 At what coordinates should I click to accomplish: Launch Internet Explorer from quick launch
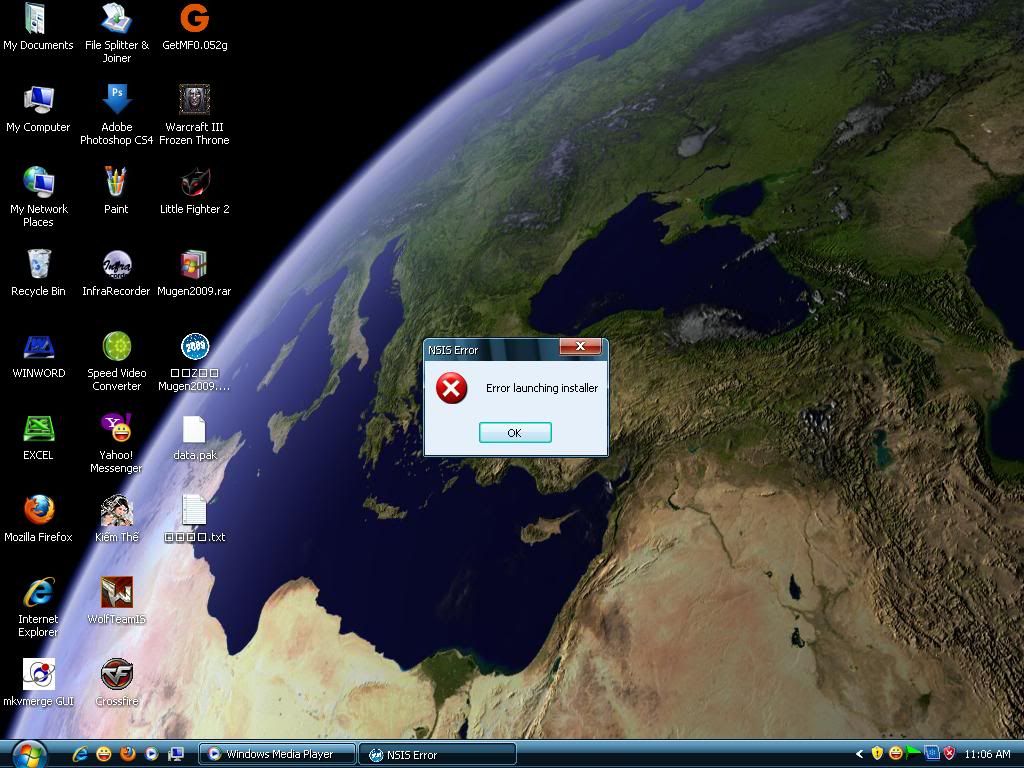pyautogui.click(x=80, y=754)
